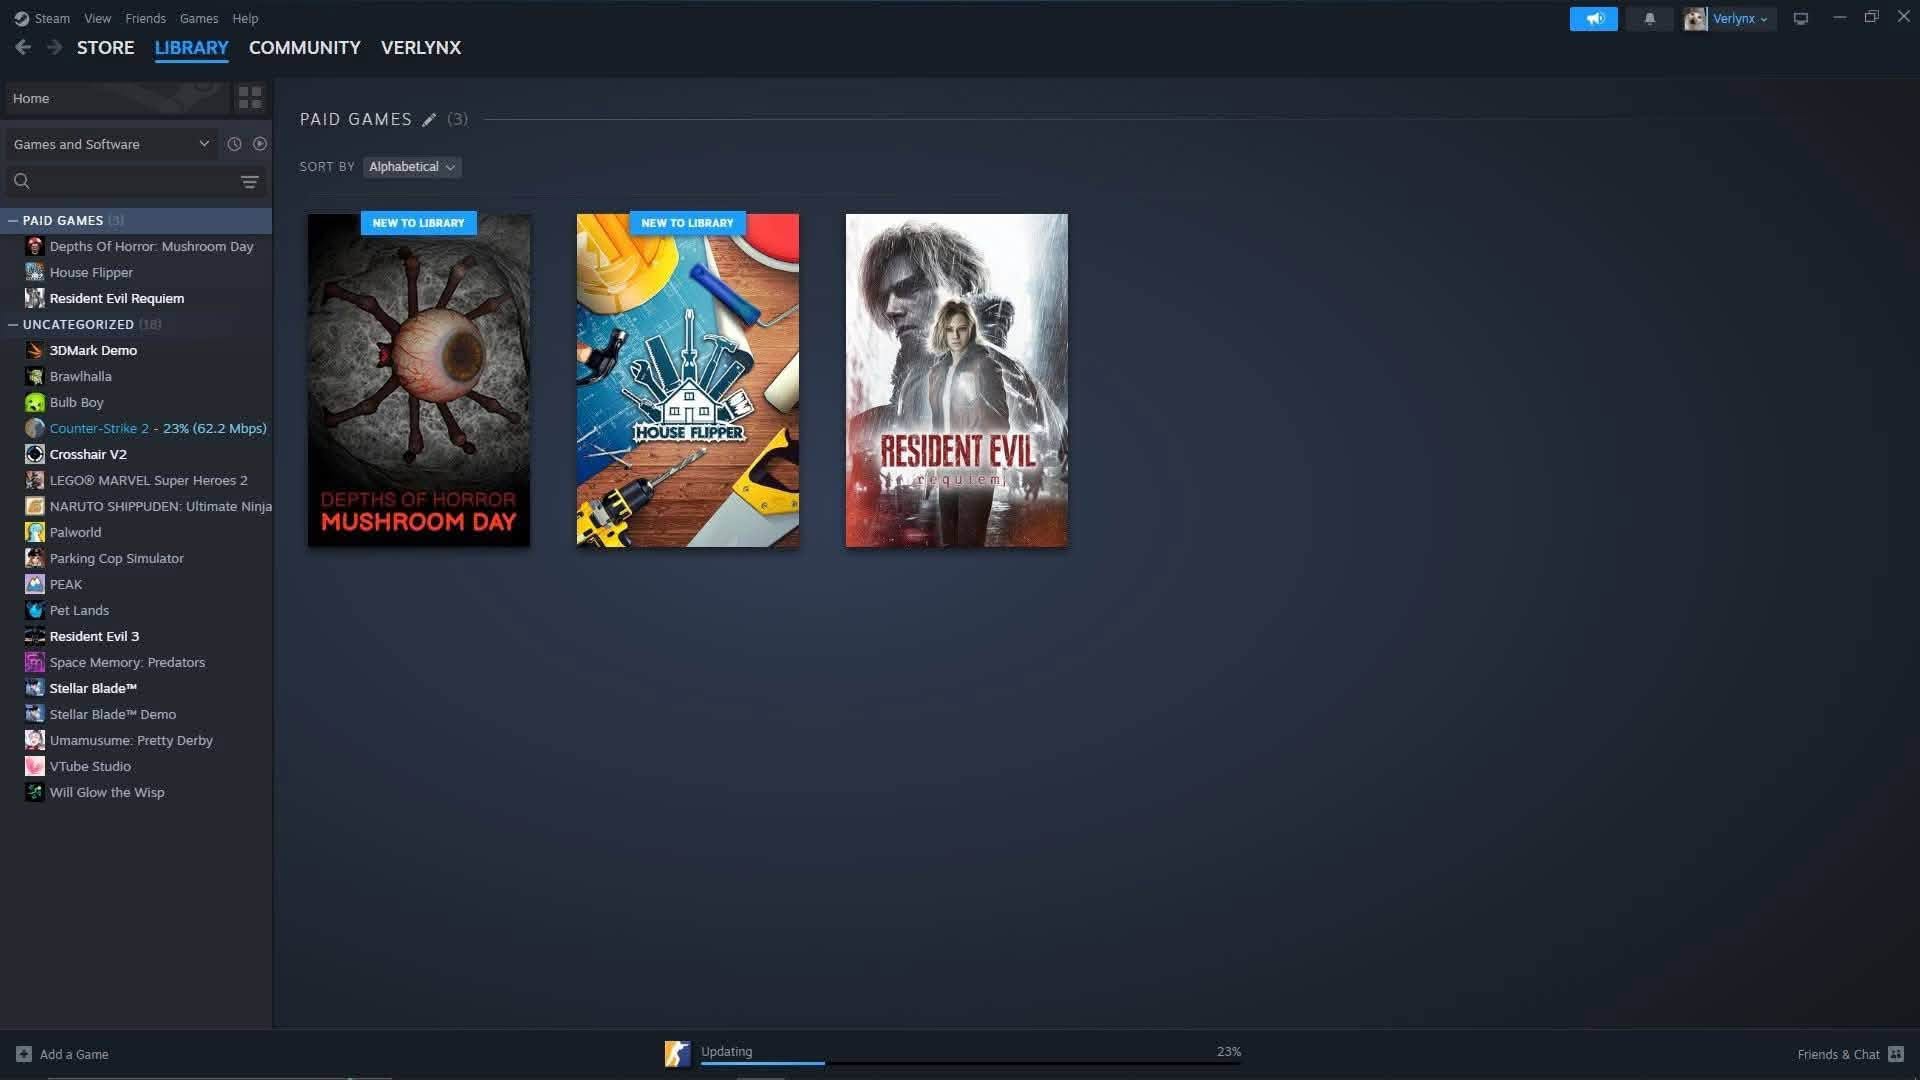Open the Games and Software filter dropdown
The width and height of the screenshot is (1920, 1080).
pos(111,144)
